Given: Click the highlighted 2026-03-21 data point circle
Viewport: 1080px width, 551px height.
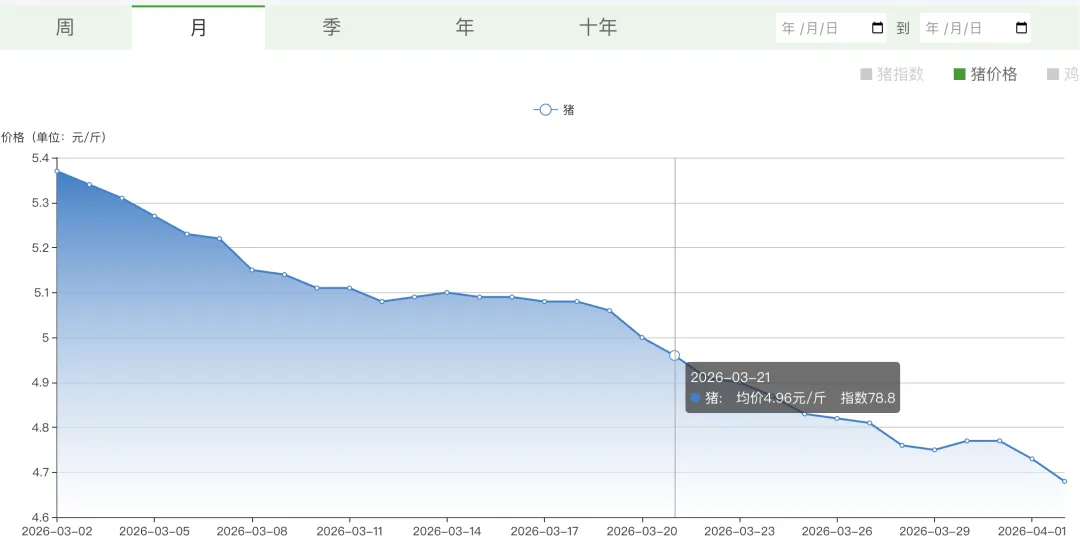Looking at the screenshot, I should pos(674,355).
